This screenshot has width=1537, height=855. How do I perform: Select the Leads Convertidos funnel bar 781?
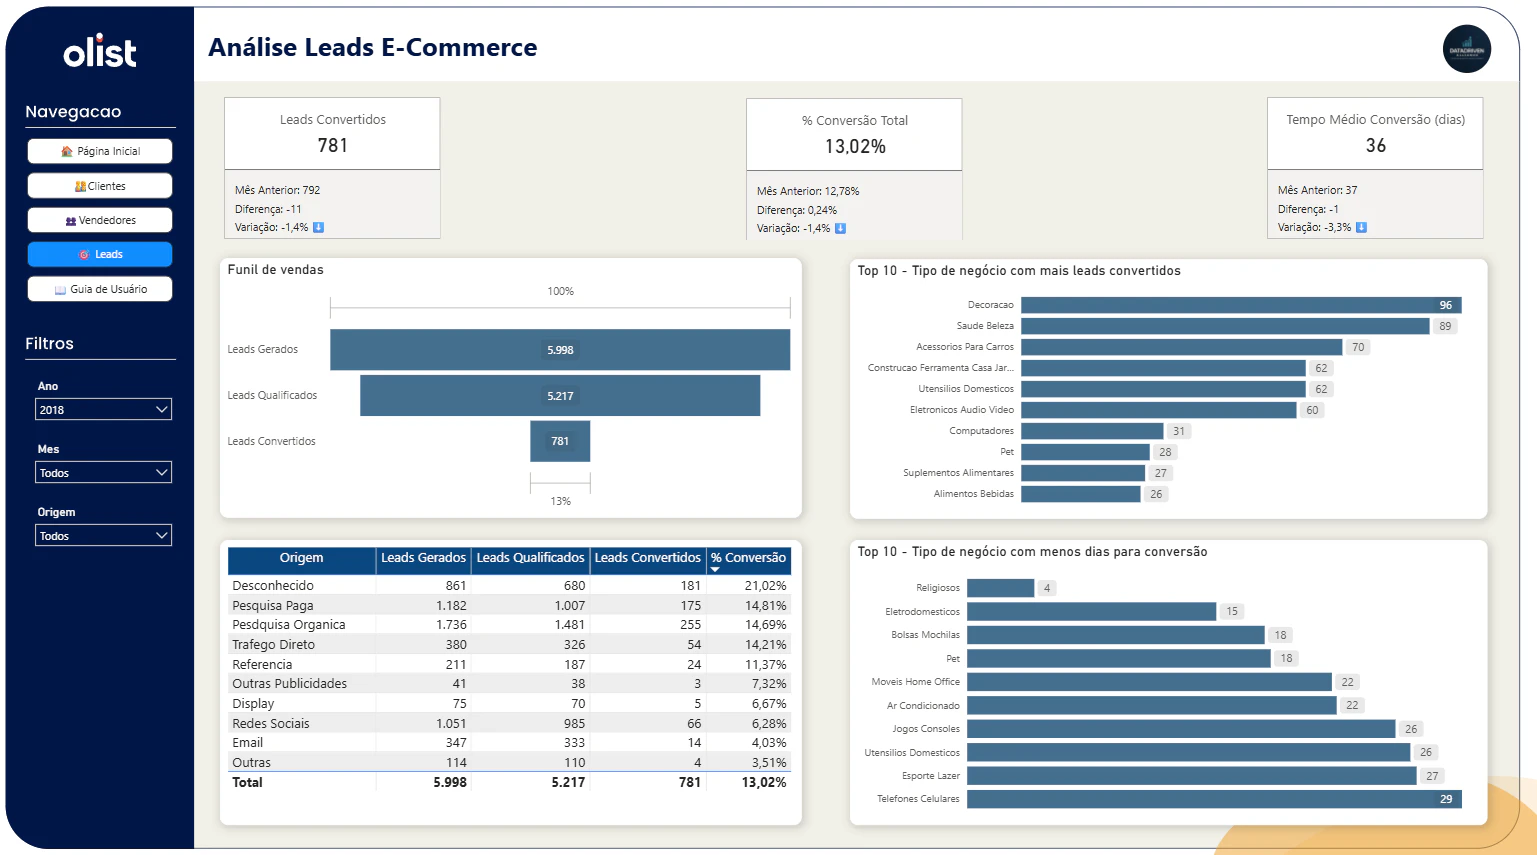pyautogui.click(x=560, y=441)
